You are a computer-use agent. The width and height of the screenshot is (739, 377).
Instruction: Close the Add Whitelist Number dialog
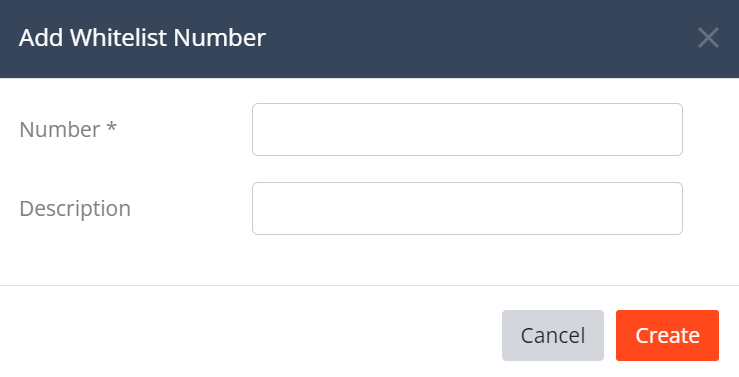708,38
